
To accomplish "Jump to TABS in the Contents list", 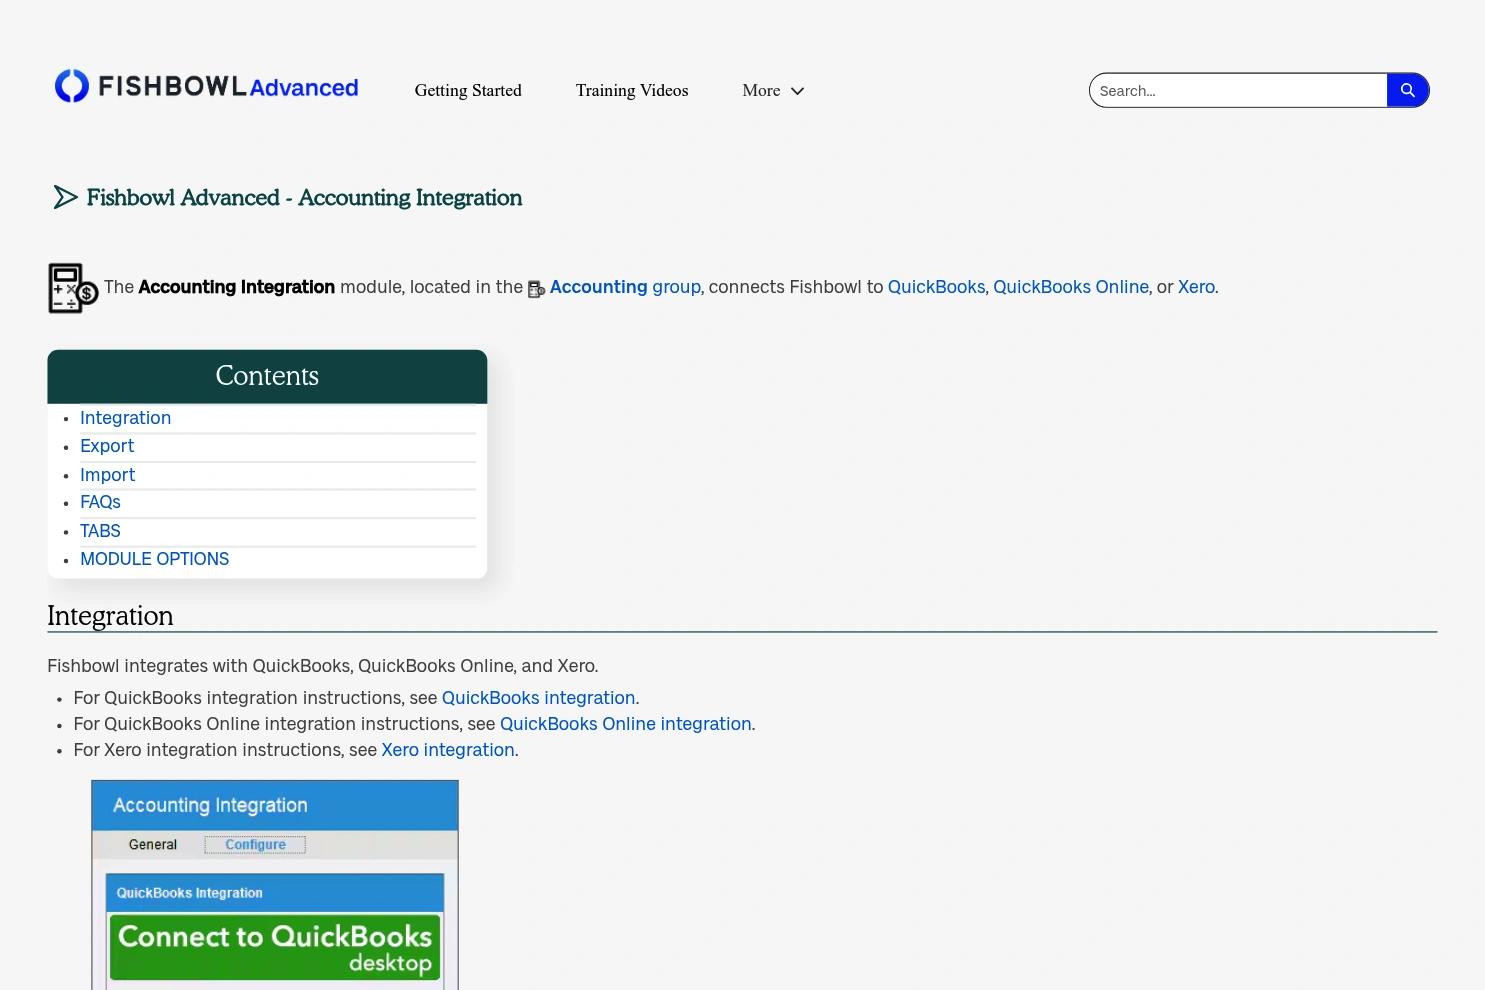I will pos(100,531).
